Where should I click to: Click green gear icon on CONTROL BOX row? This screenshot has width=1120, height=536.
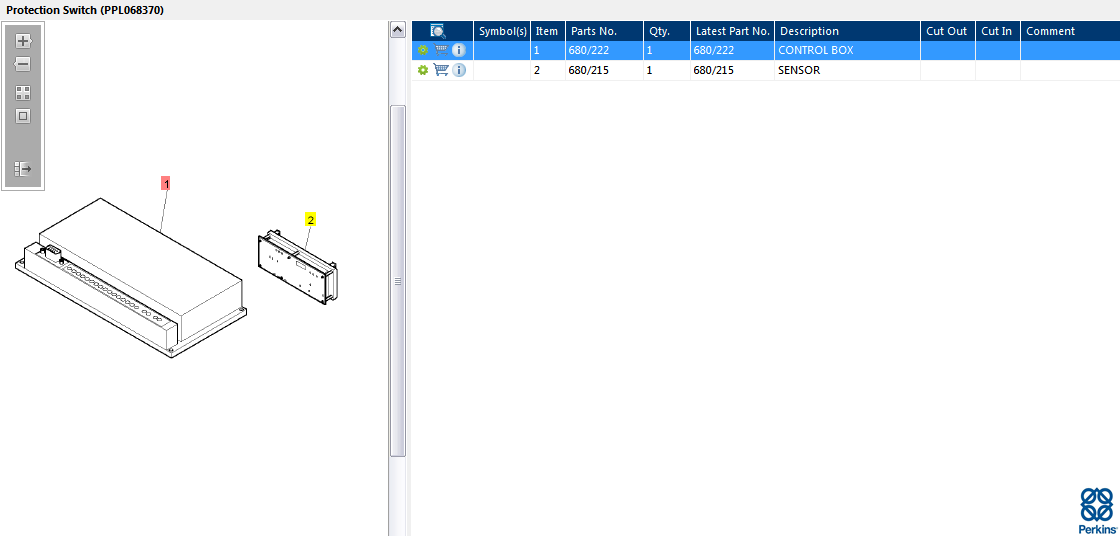(x=423, y=50)
